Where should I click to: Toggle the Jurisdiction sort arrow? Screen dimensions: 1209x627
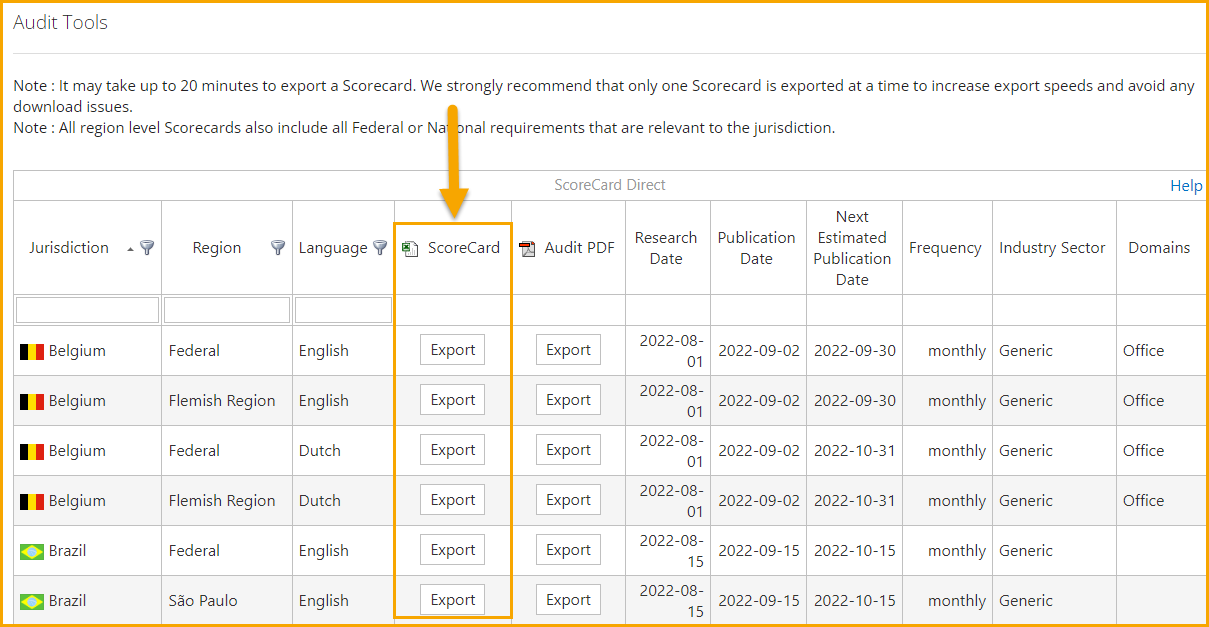pyautogui.click(x=130, y=249)
